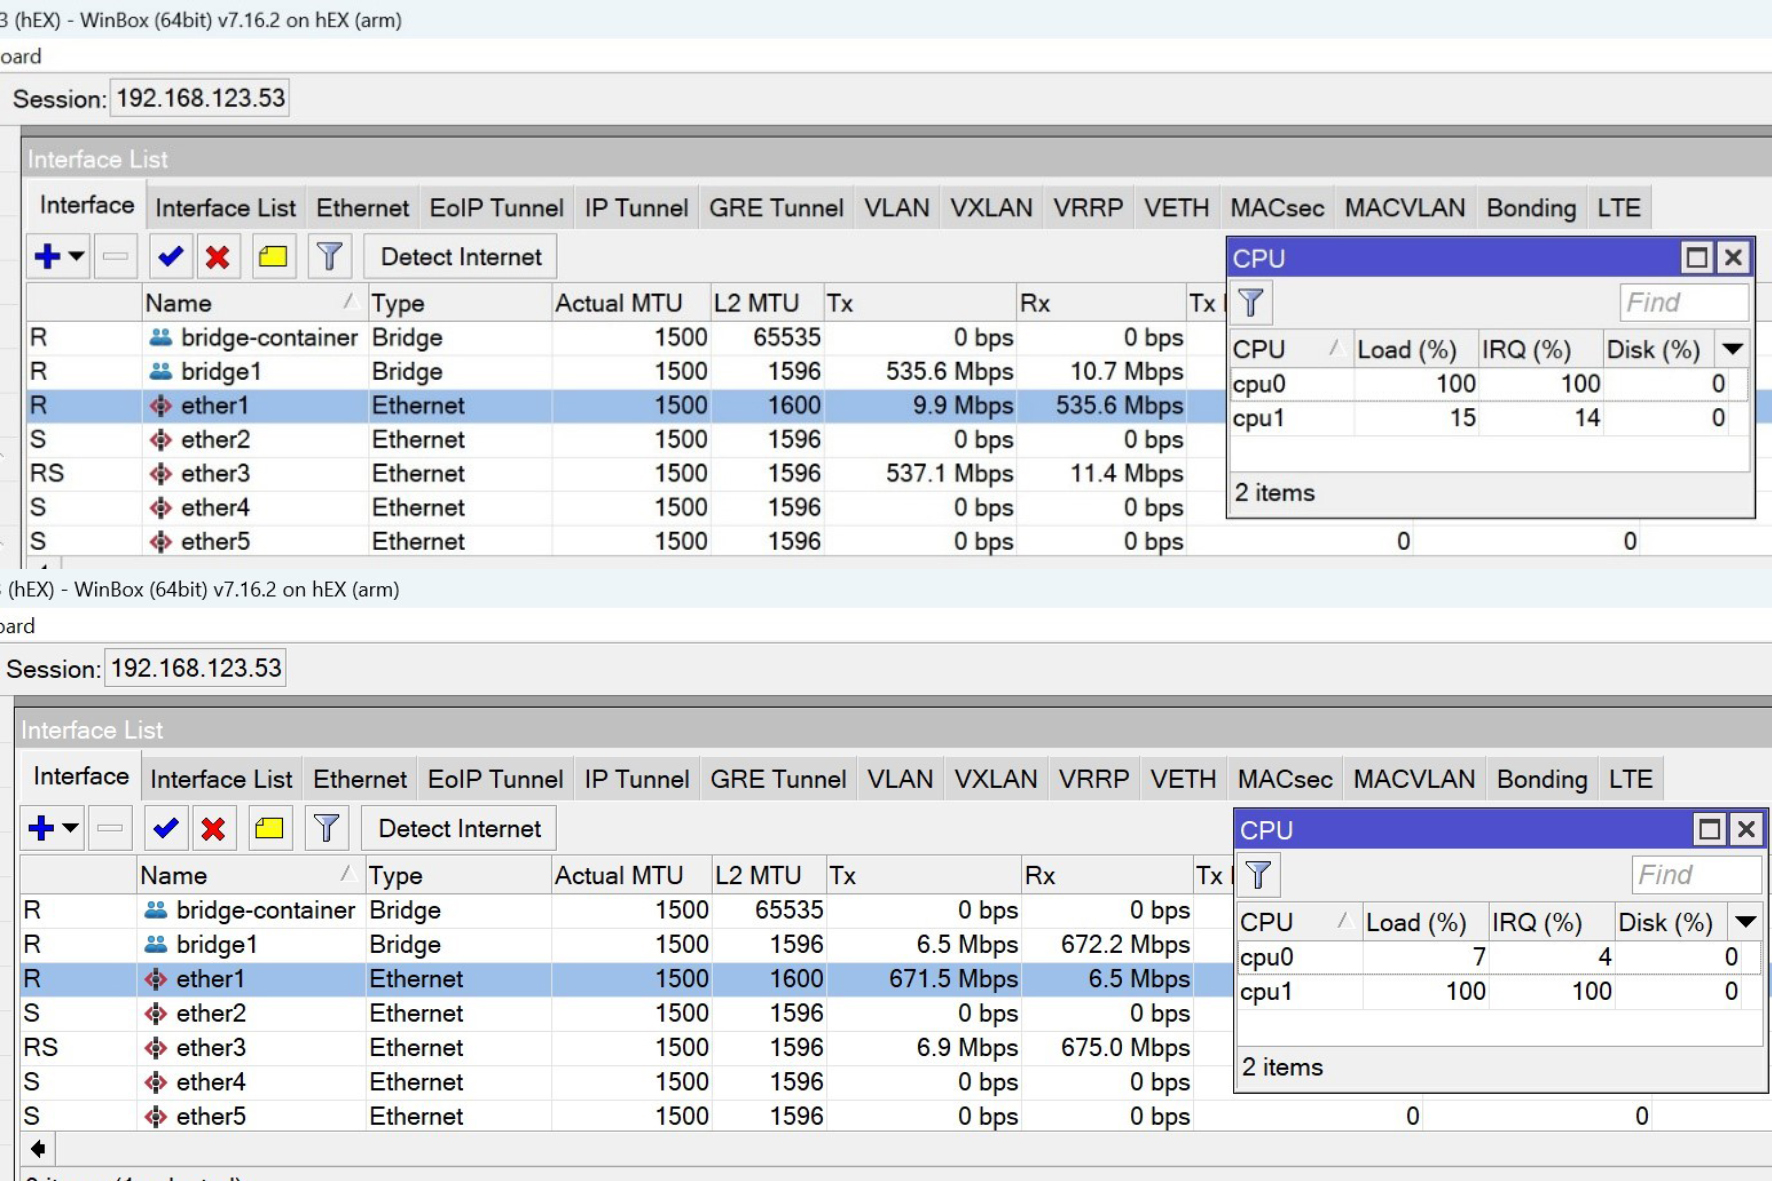Select the cpu1 row in the top CPU panel
Screen dimensions: 1772x1181
[x=1490, y=418]
